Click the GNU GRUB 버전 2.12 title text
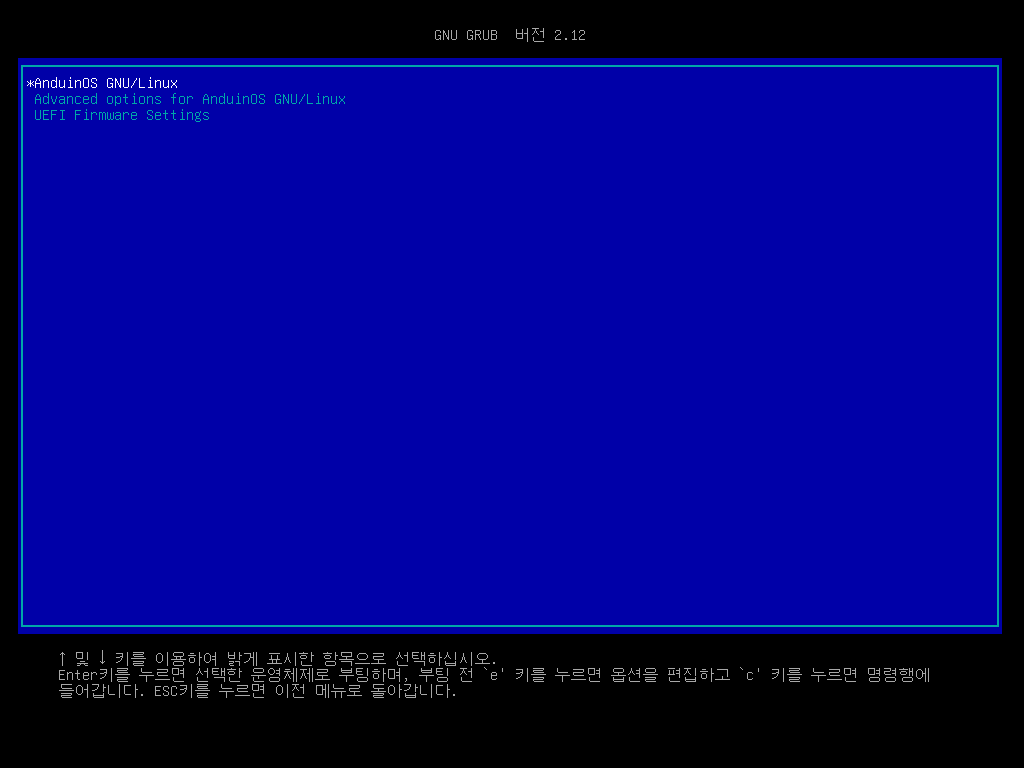The height and width of the screenshot is (768, 1024). [x=509, y=35]
